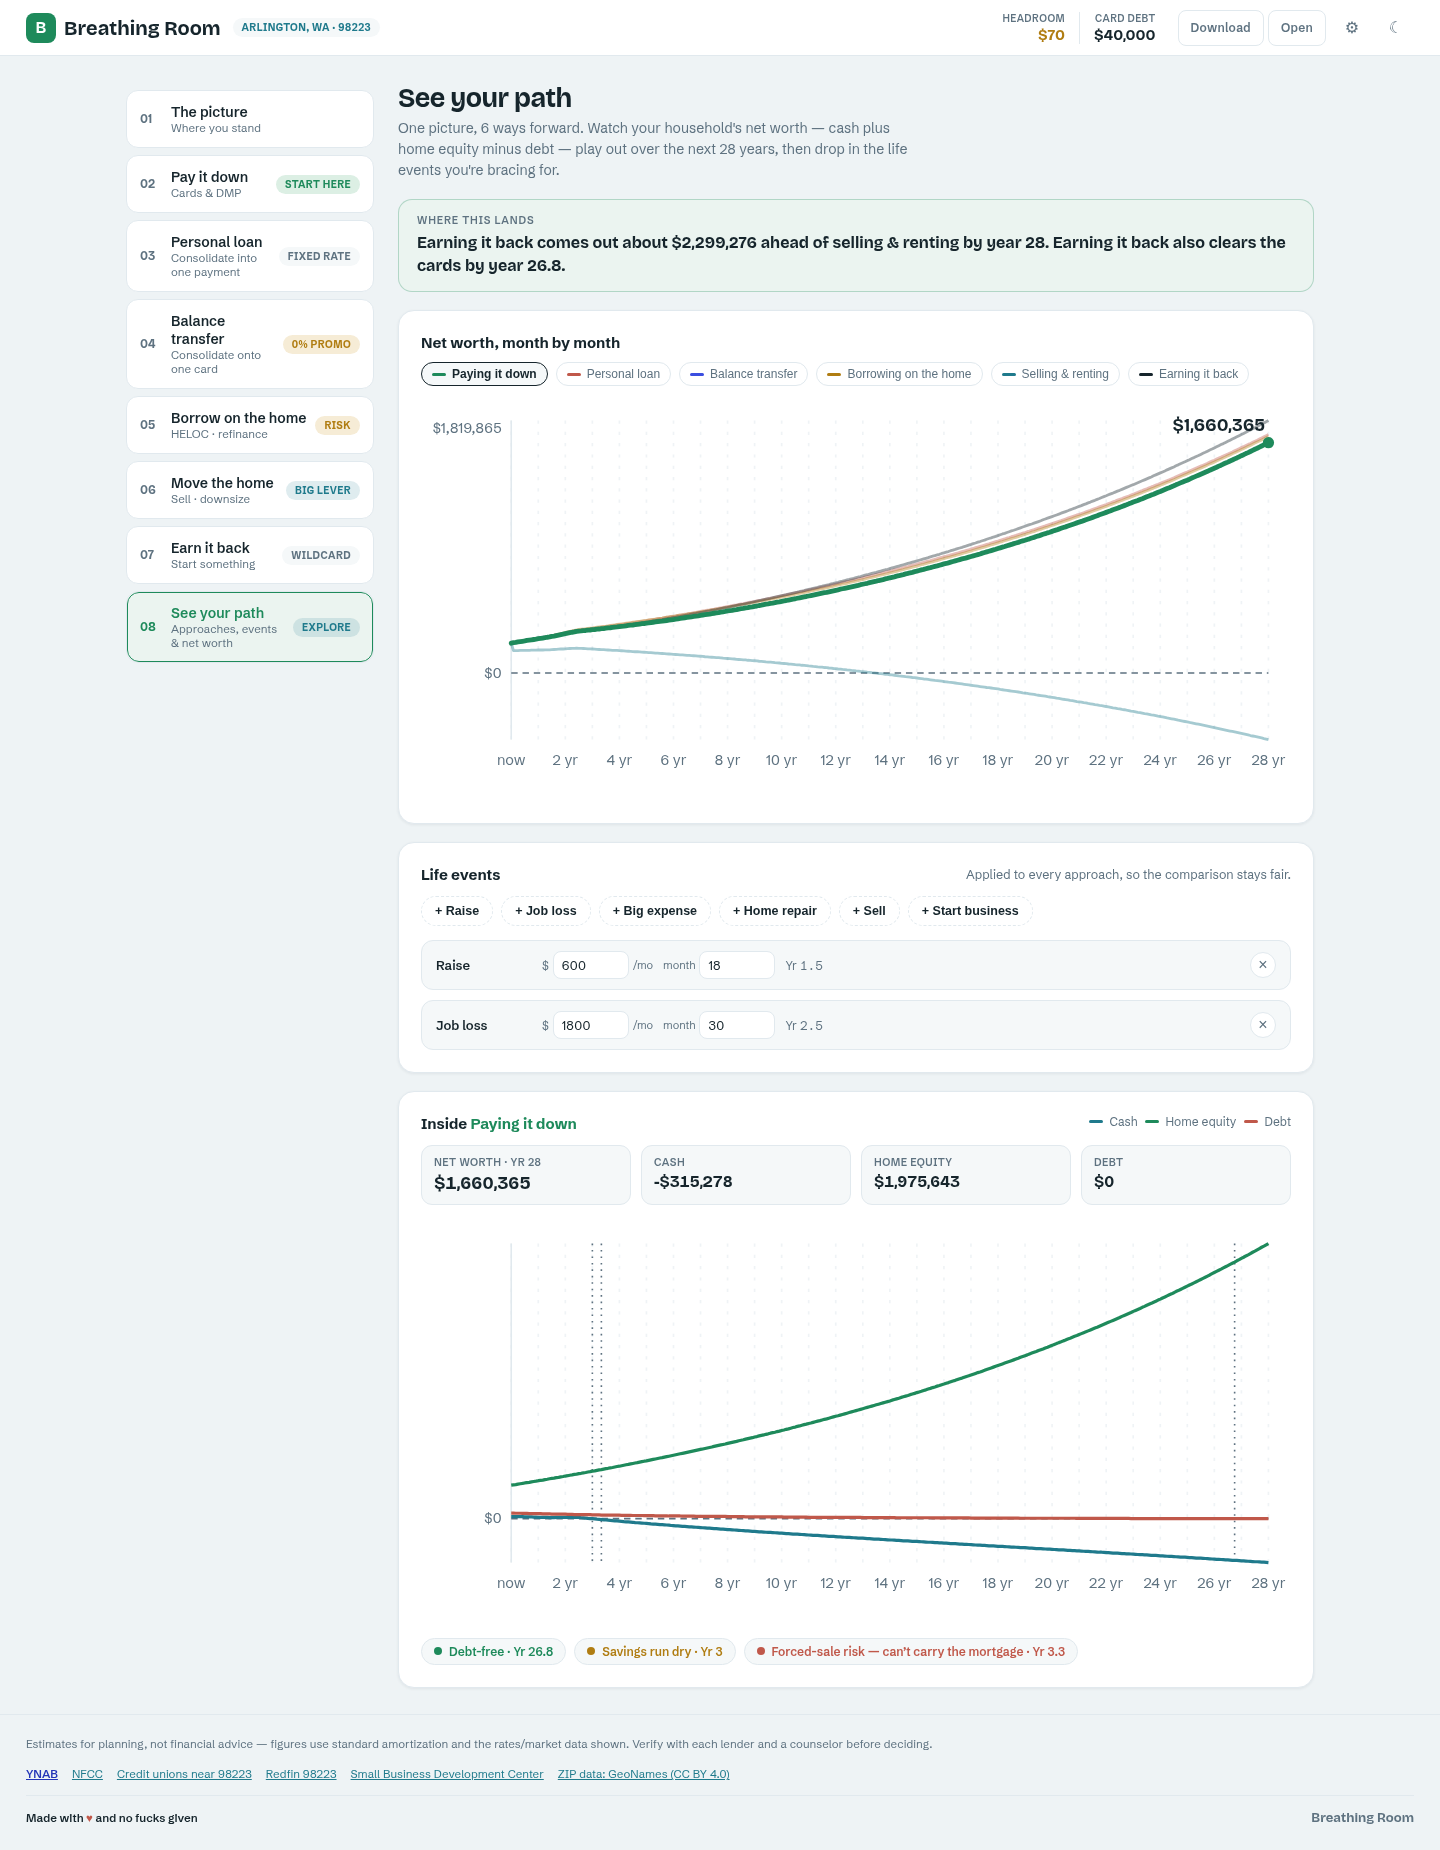Toggle the Personal loan chart series
This screenshot has height=1850, width=1440.
pos(613,374)
